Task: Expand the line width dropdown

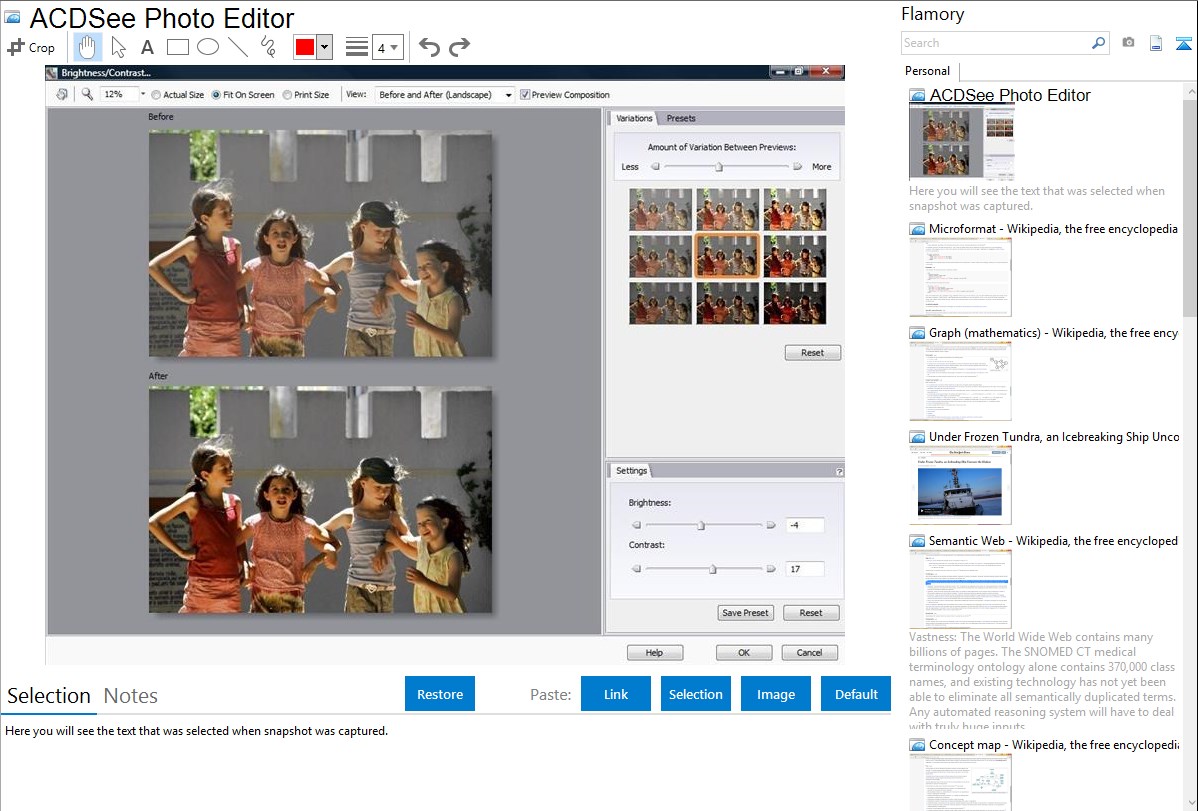Action: [x=388, y=47]
